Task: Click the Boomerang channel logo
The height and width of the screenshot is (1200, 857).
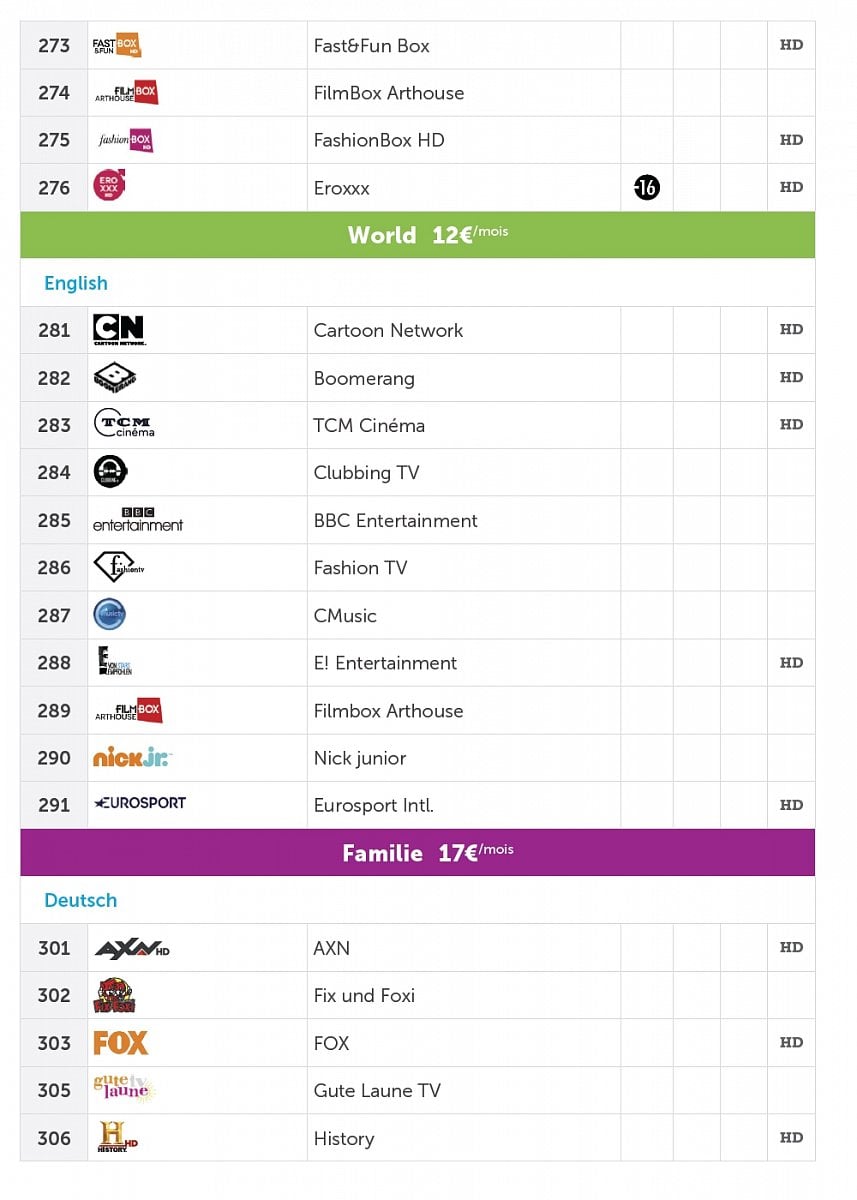Action: 114,378
